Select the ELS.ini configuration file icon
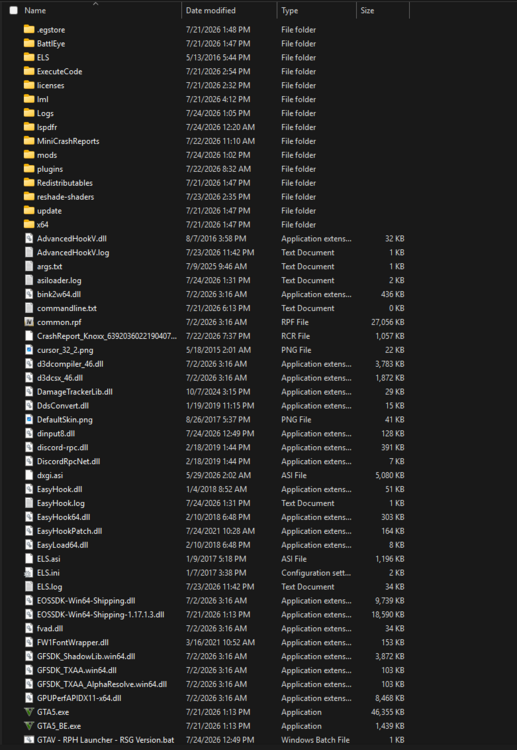Screen dimensions: 517x750 point(29,573)
